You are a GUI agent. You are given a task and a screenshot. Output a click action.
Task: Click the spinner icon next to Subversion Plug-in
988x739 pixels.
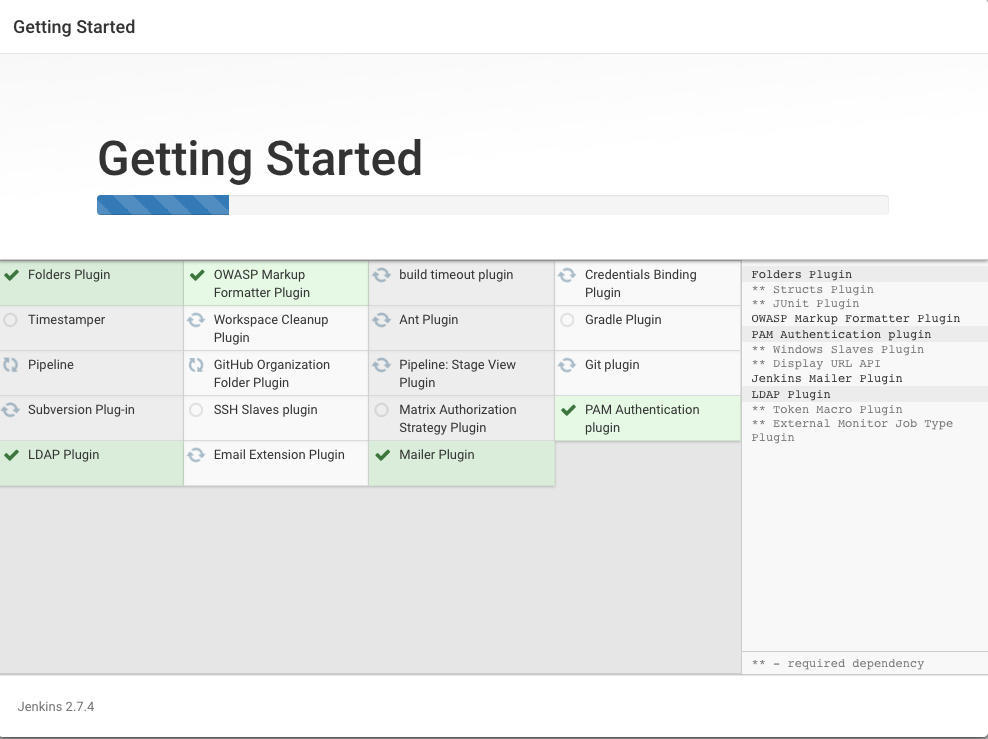(12, 409)
